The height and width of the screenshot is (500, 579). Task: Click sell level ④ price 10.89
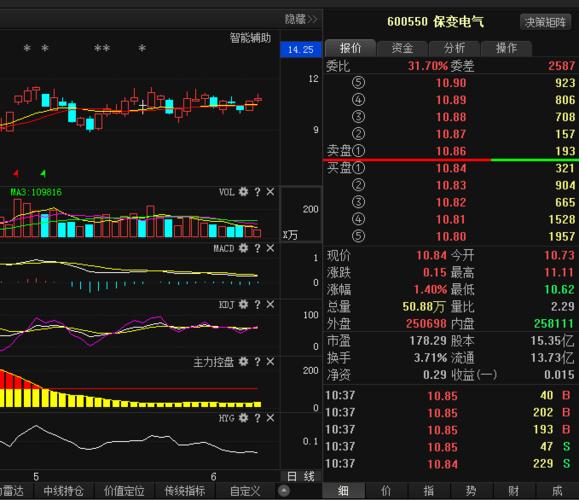tap(451, 100)
